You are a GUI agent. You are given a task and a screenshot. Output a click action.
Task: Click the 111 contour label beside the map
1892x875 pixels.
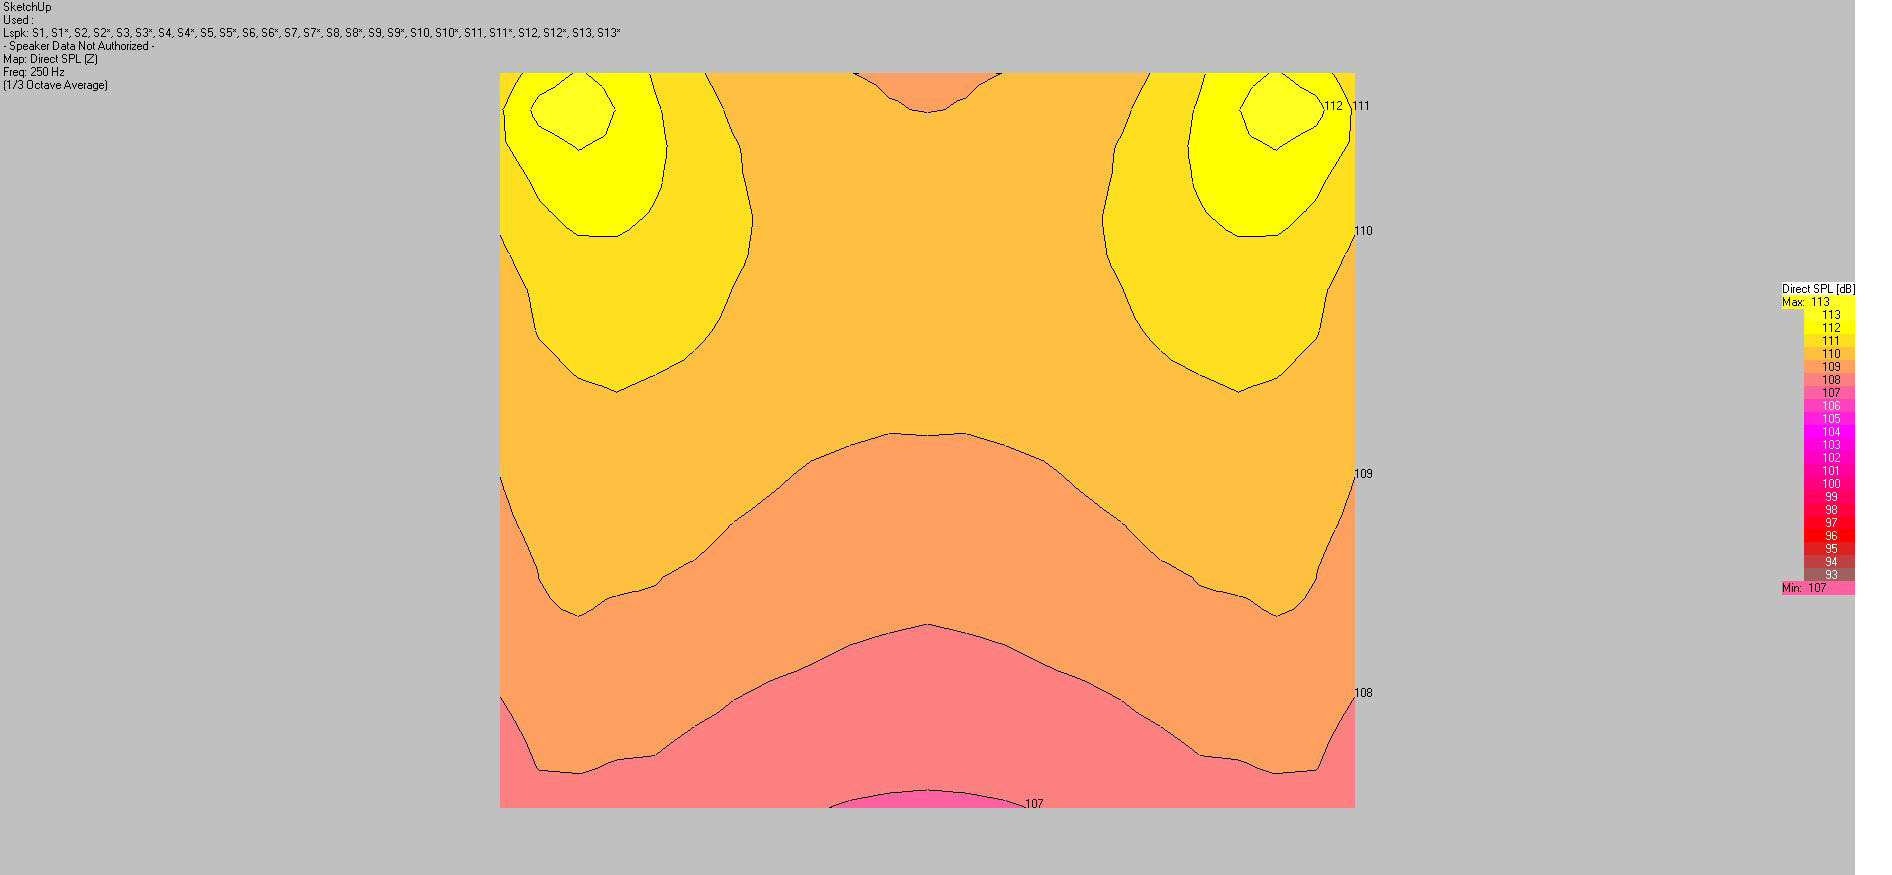point(1362,106)
